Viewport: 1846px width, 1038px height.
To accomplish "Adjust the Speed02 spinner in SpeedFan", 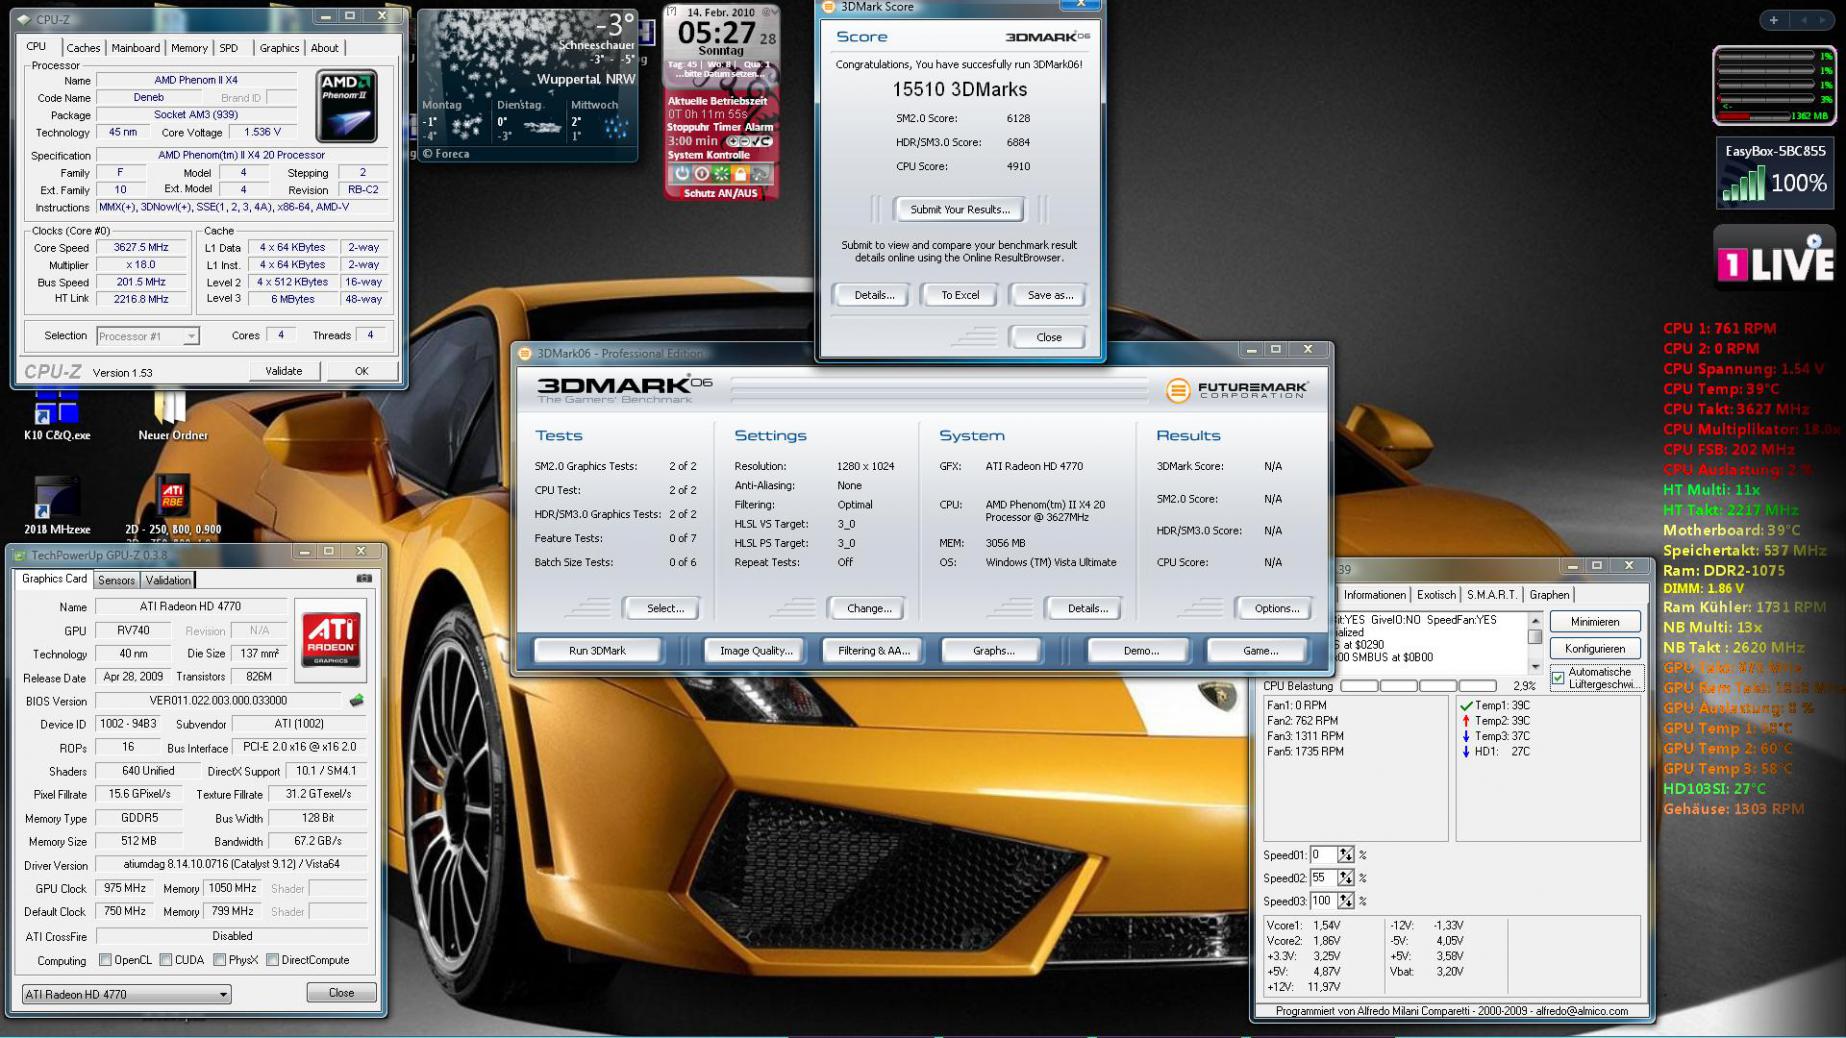I will [x=1346, y=878].
